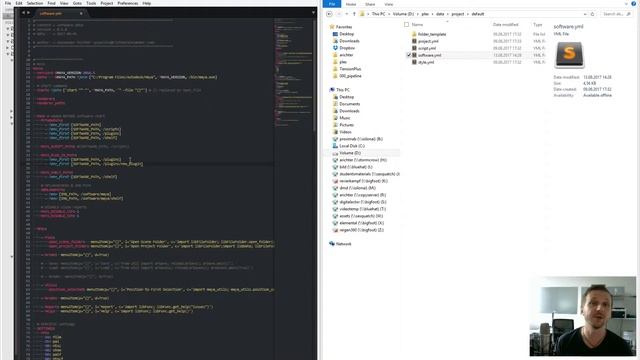Open Explorer help icon

pos(633,4)
